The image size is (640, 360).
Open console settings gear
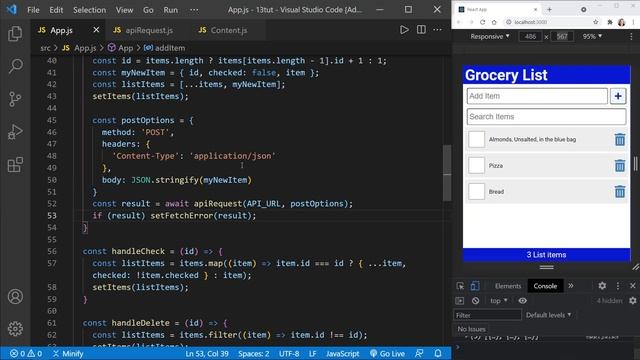[x=633, y=301]
